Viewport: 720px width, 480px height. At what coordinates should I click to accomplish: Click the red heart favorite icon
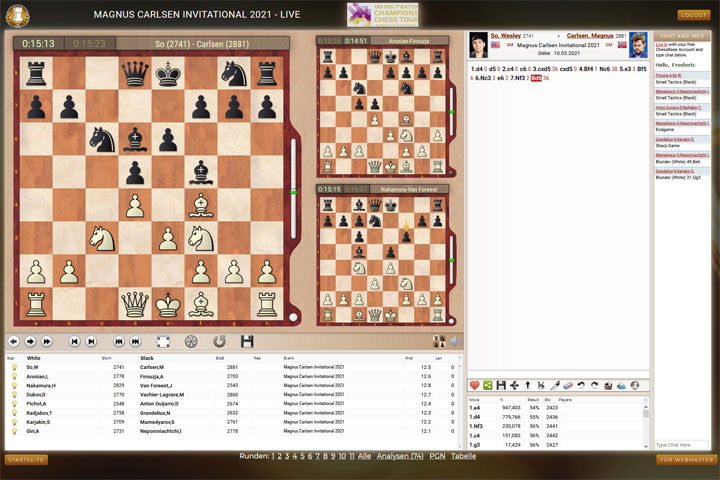point(474,385)
